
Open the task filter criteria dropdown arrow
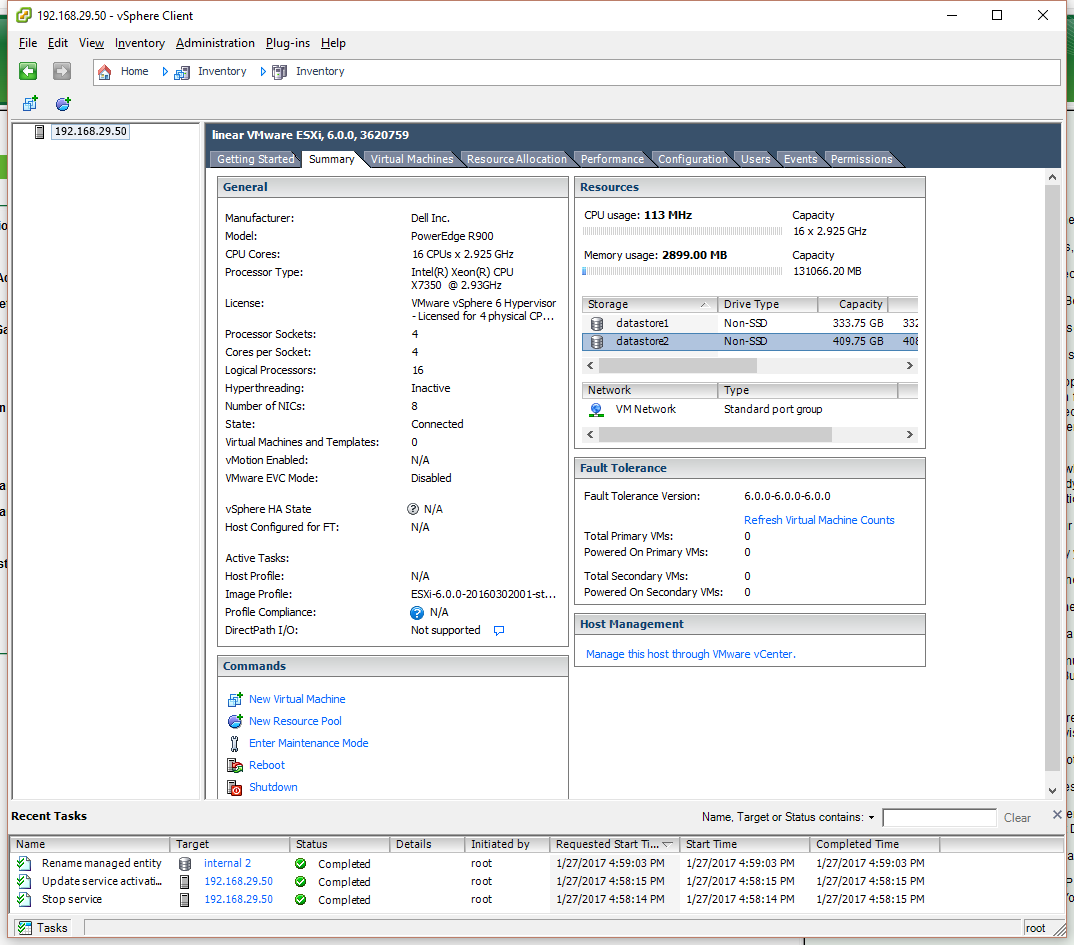coord(871,818)
